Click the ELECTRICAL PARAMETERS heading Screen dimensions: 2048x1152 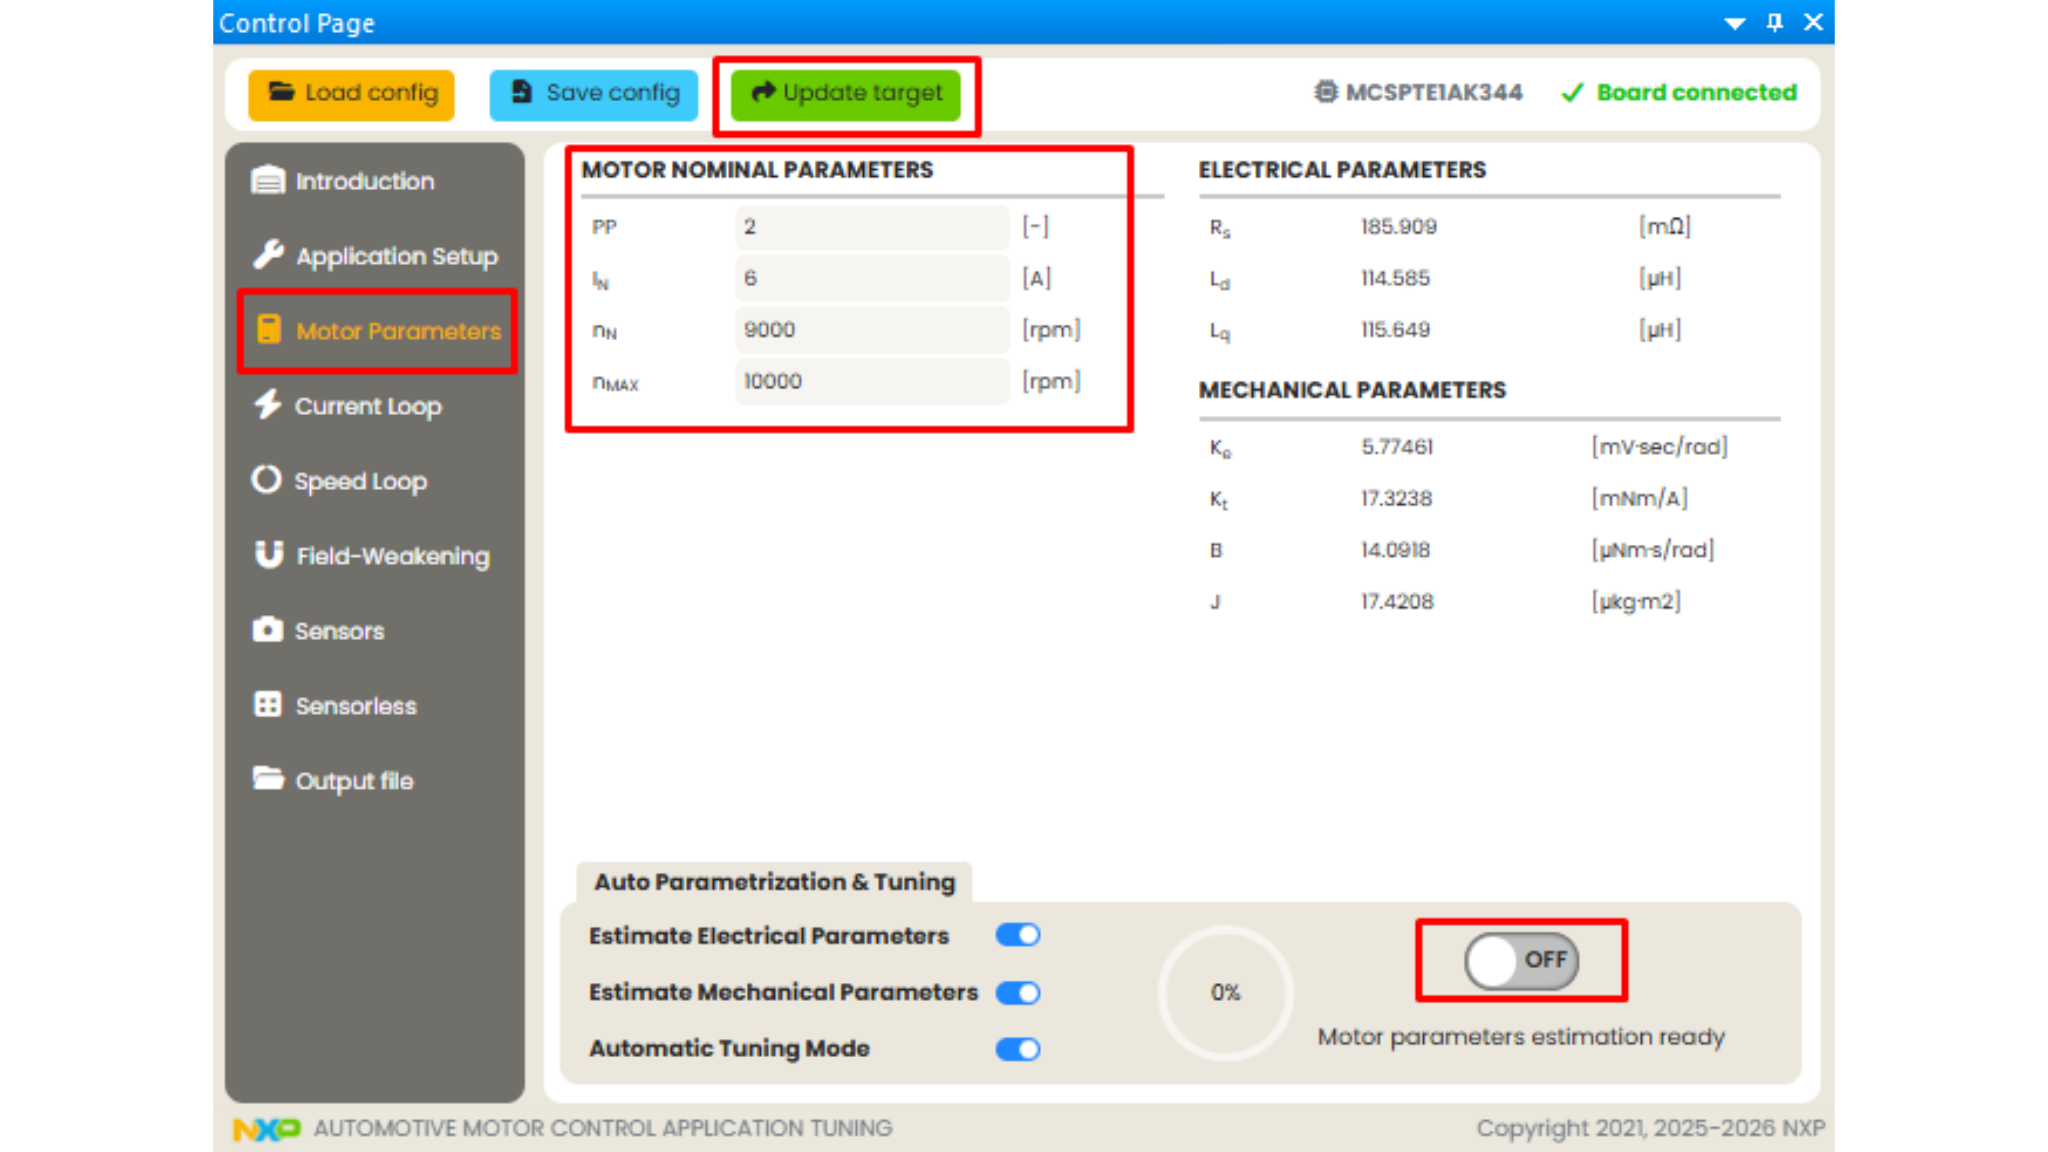click(1342, 170)
